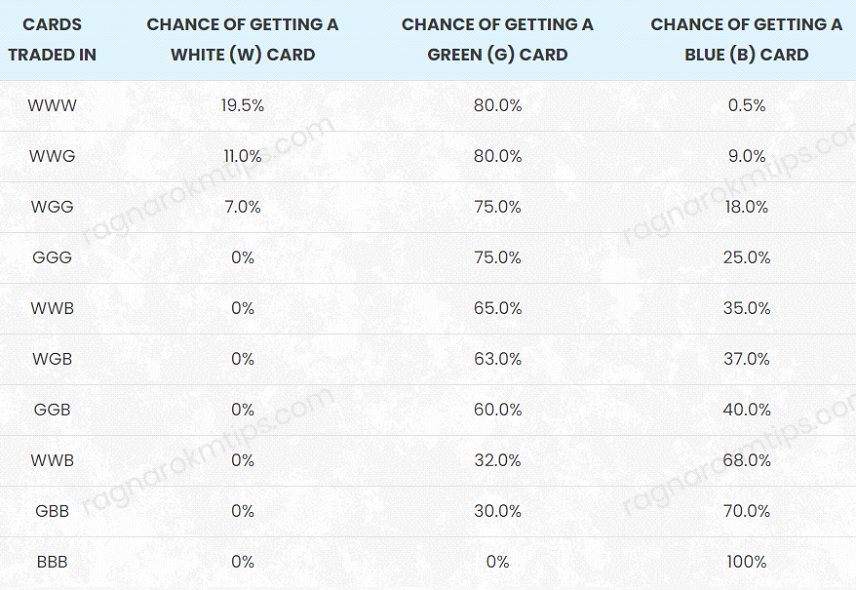
Task: Click the WGG row label
Action: point(52,207)
